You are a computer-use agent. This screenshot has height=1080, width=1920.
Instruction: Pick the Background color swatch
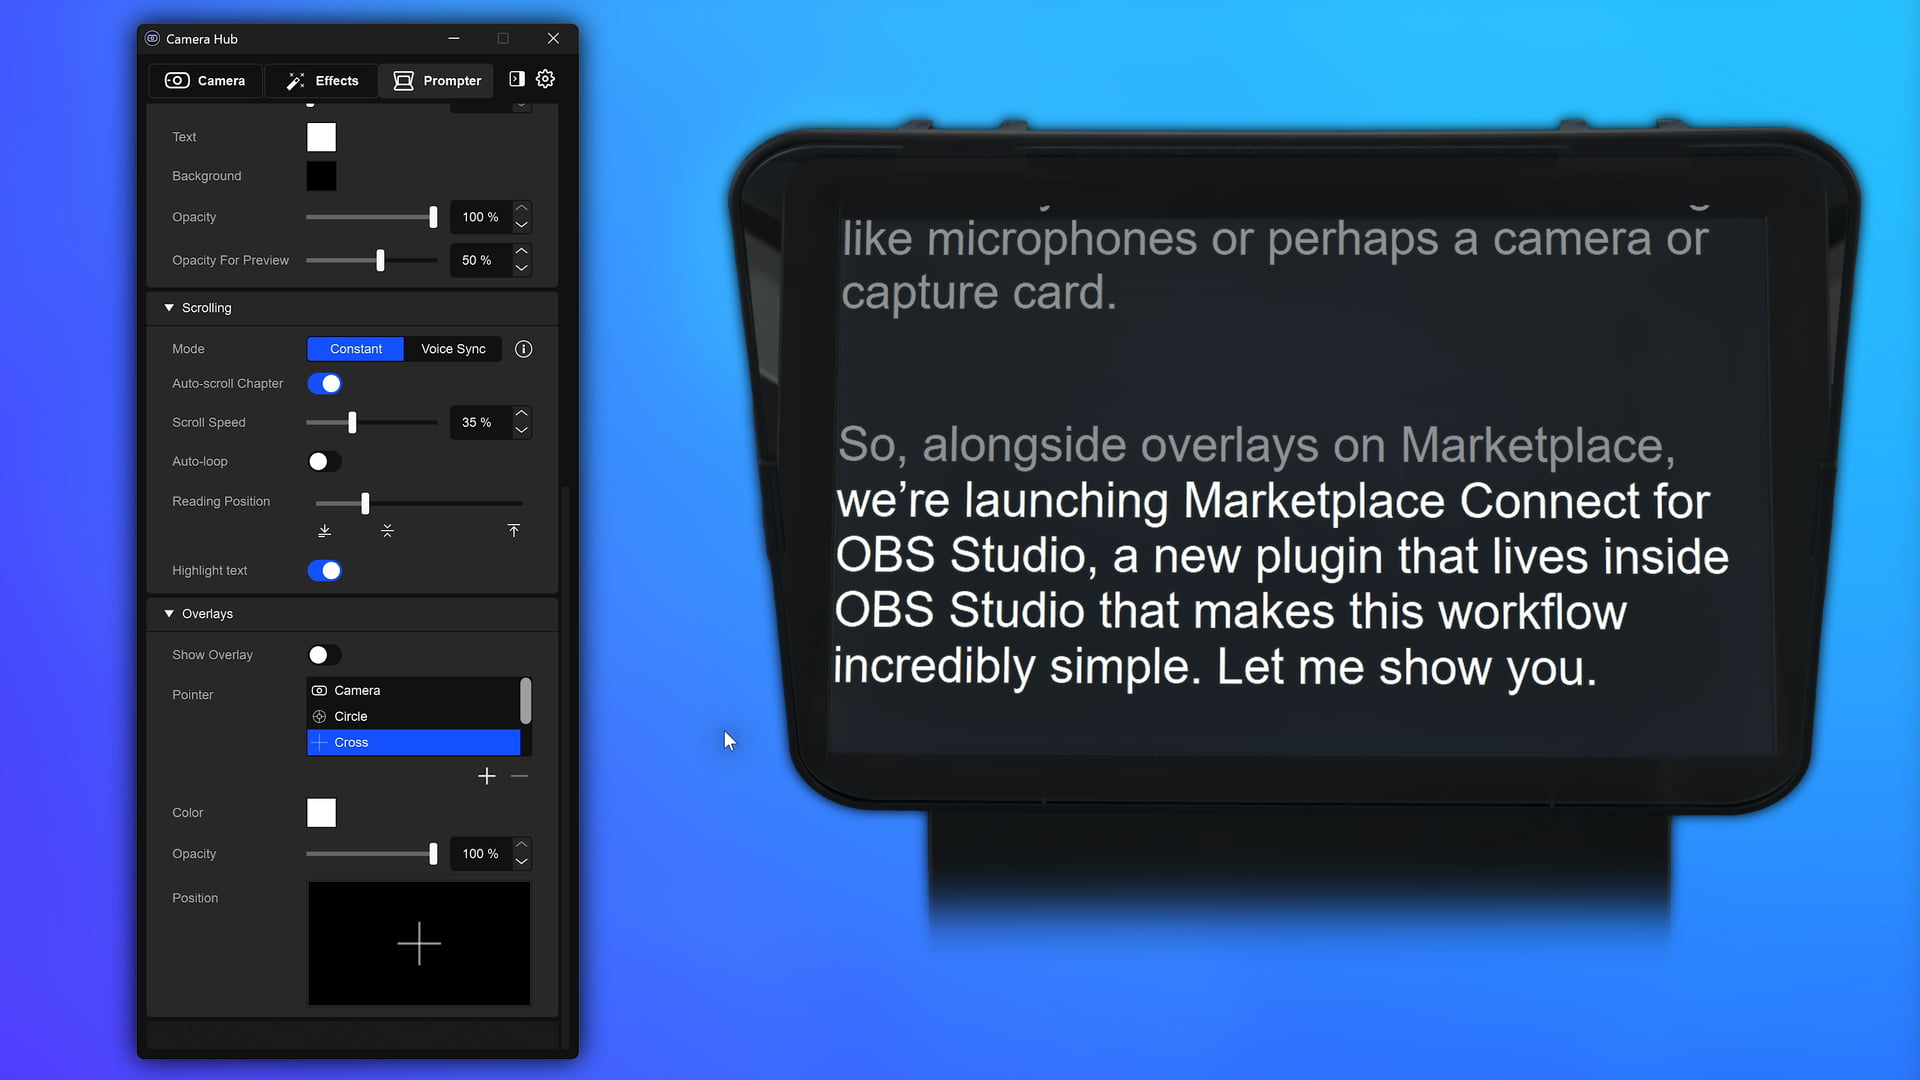tap(321, 176)
